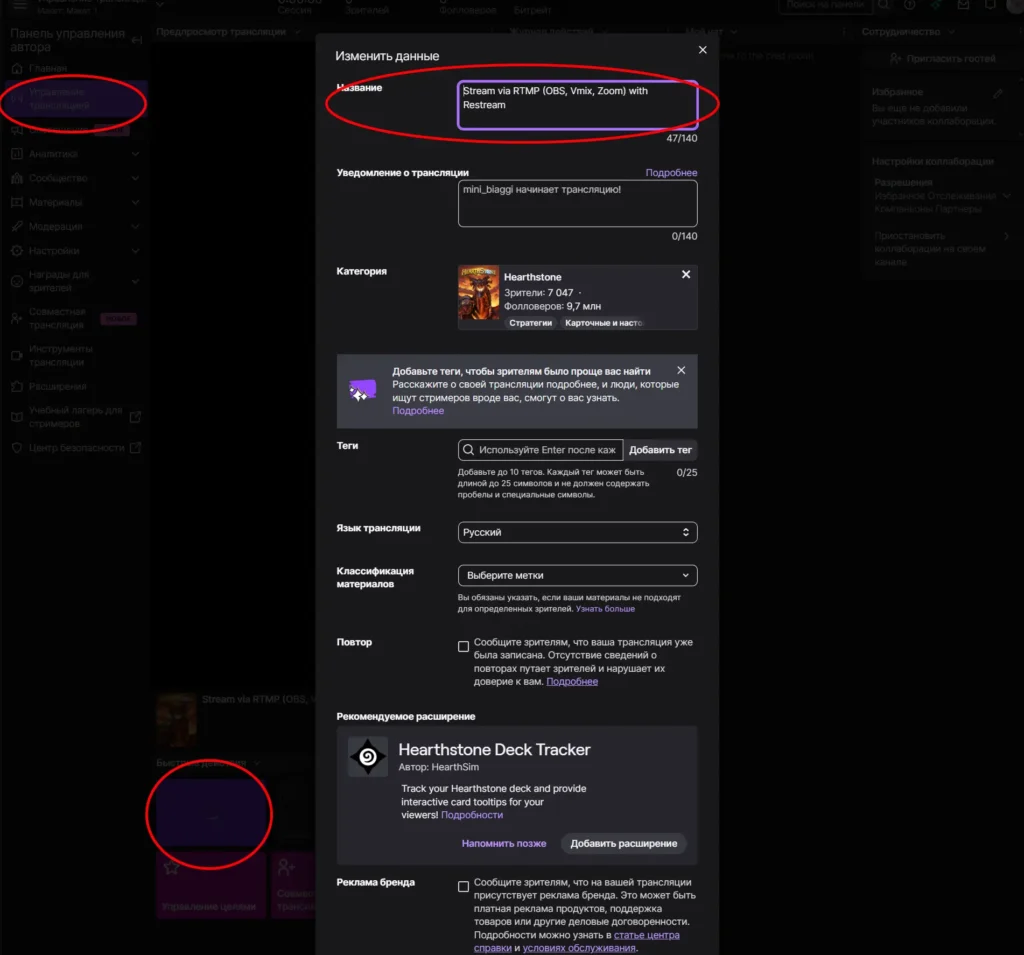The image size is (1024, 955).
Task: Click the Напомнить позже link
Action: [x=504, y=843]
